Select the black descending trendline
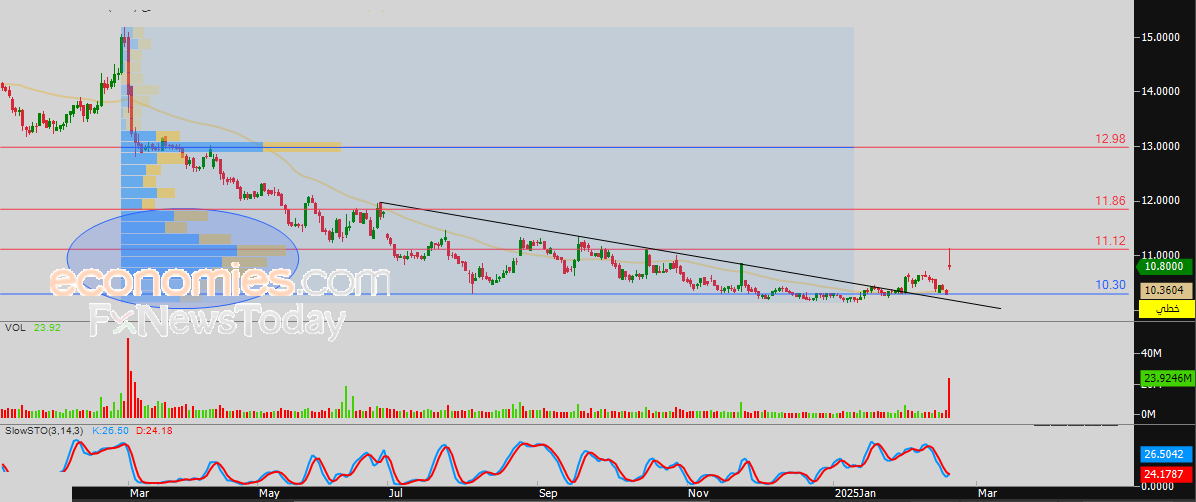The height and width of the screenshot is (502, 1196). tap(690, 256)
